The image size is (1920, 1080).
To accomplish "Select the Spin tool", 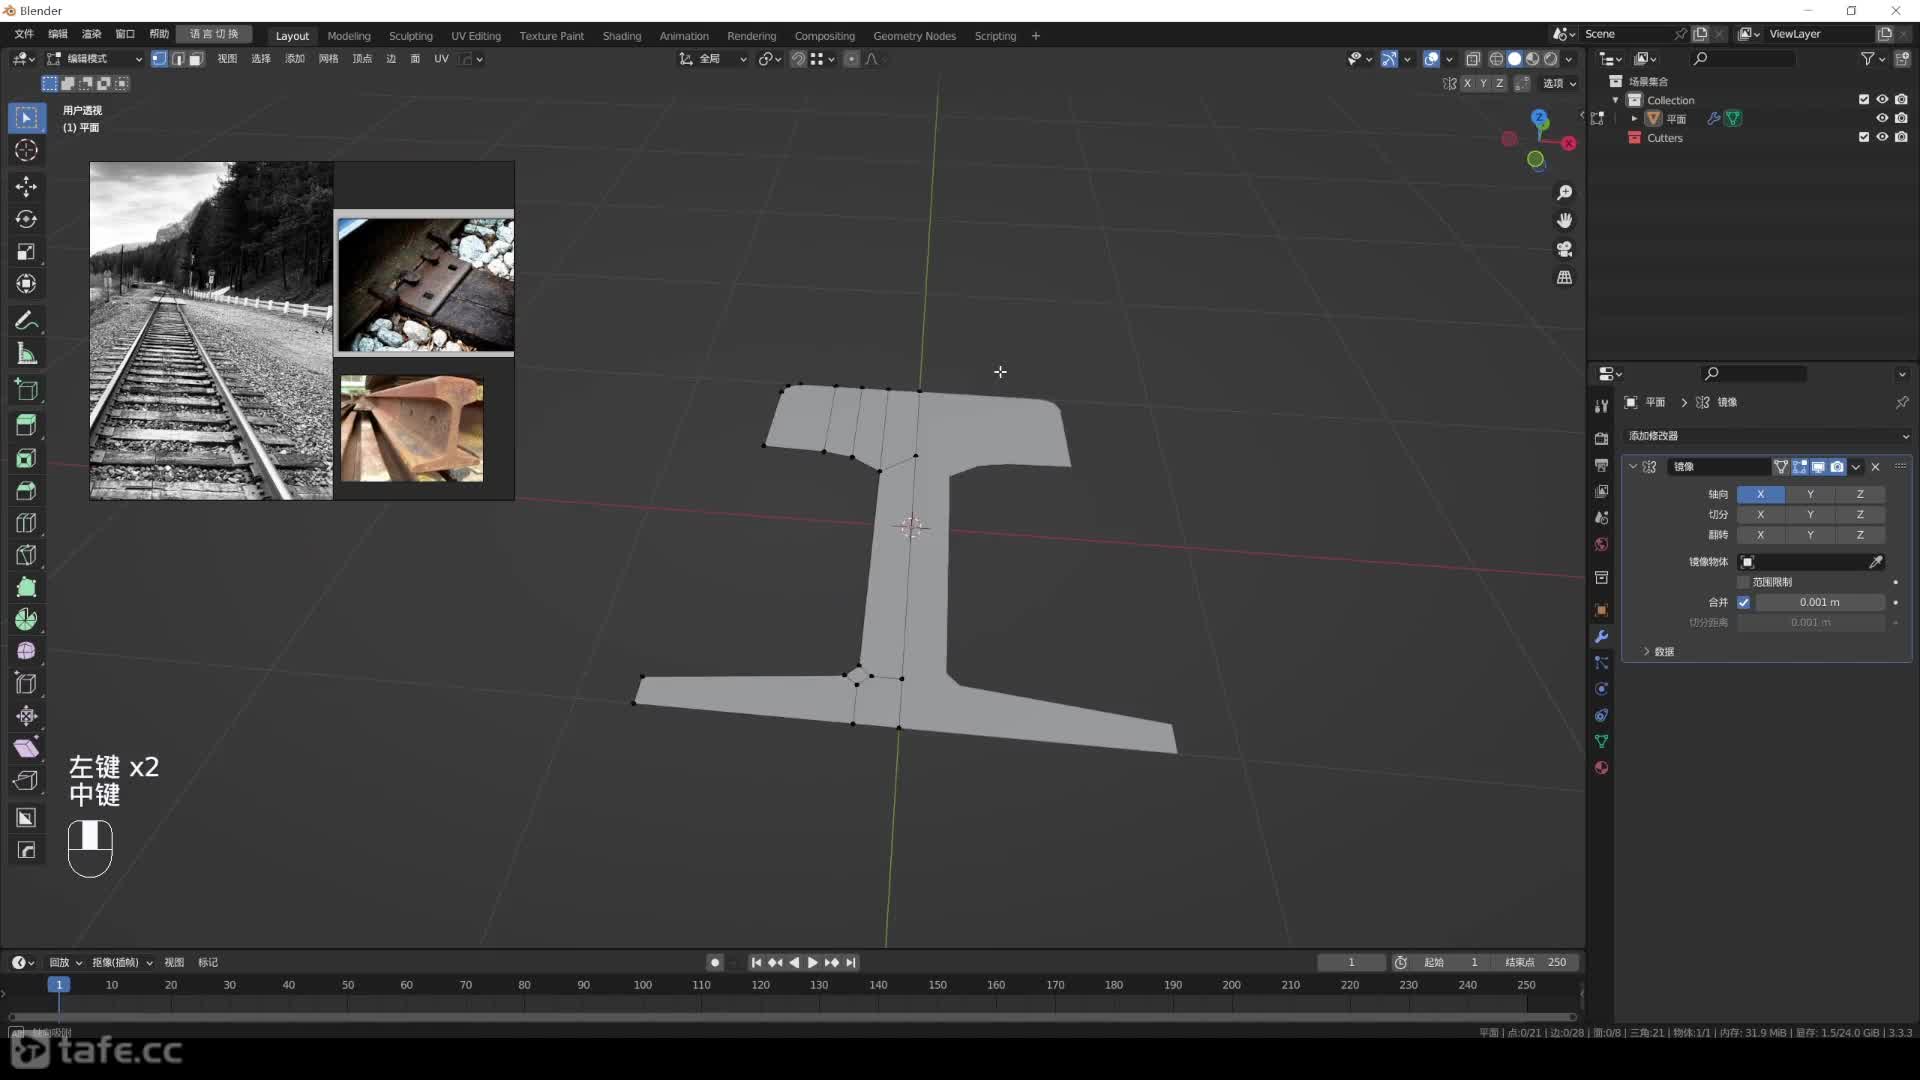I will (x=26, y=620).
